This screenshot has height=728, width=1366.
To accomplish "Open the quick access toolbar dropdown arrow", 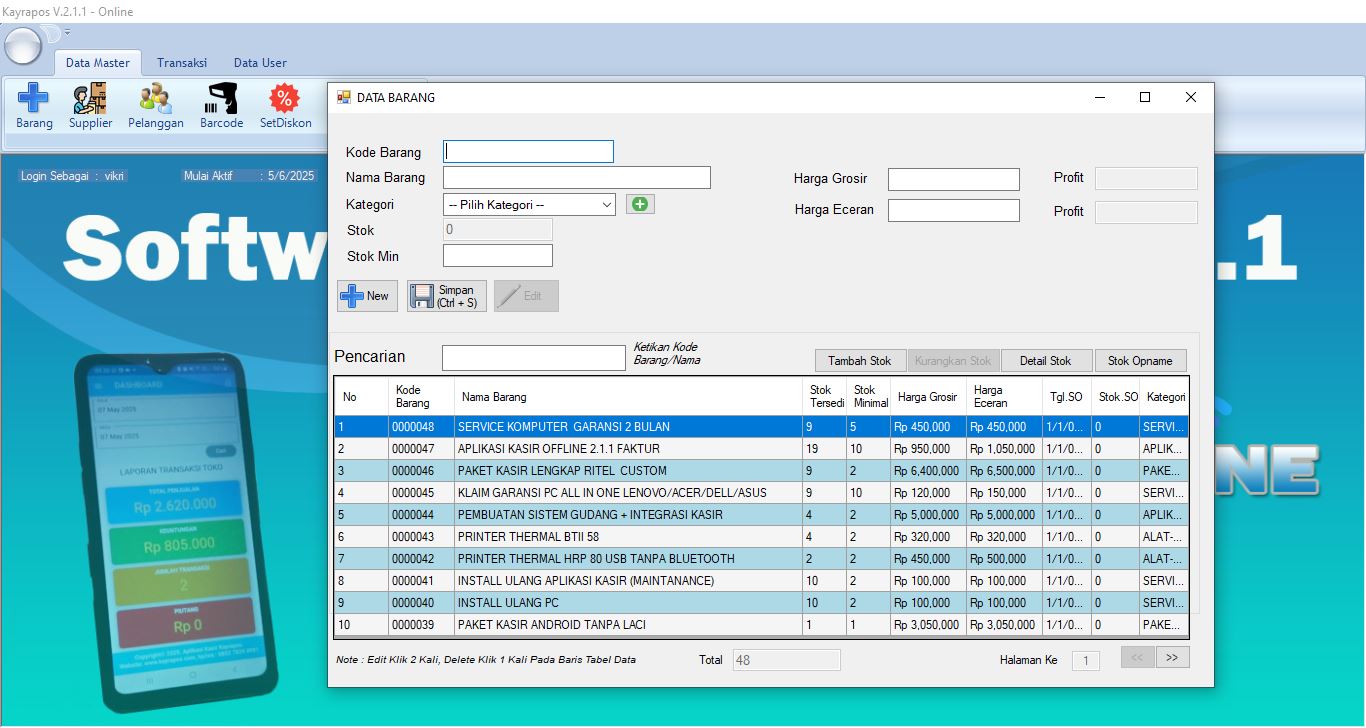I will click(67, 33).
